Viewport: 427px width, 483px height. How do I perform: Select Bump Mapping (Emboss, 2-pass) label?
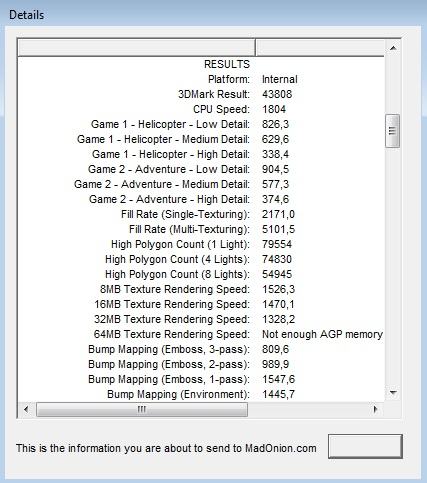point(169,364)
